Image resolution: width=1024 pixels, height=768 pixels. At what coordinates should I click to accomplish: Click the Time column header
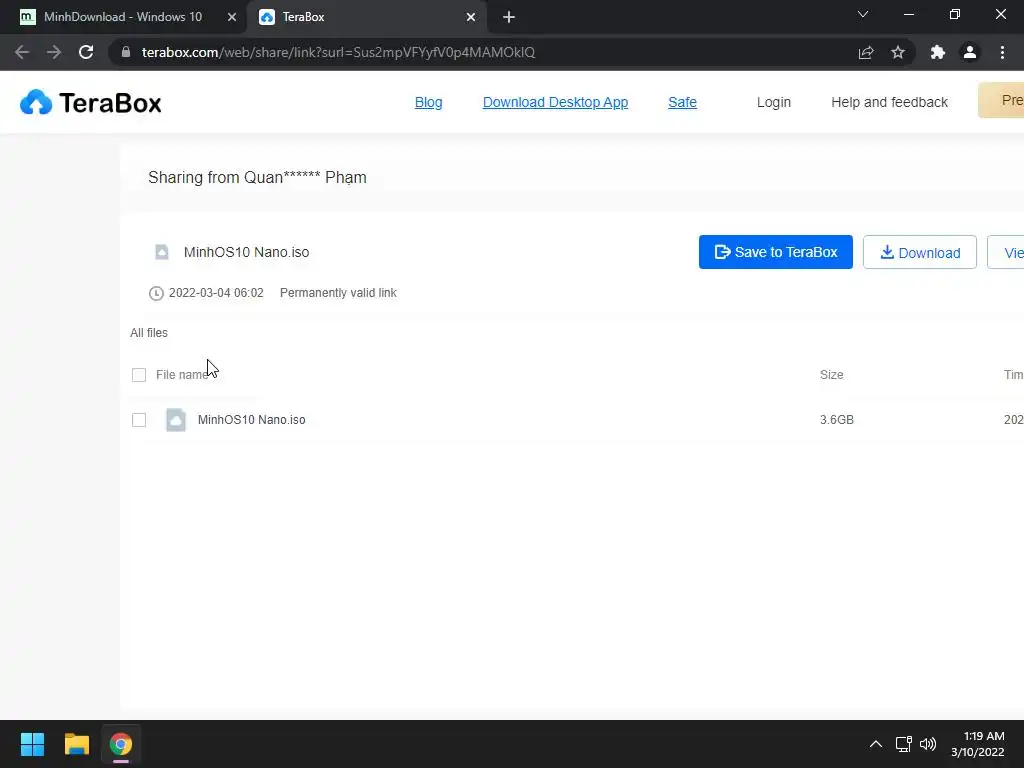tap(1014, 375)
